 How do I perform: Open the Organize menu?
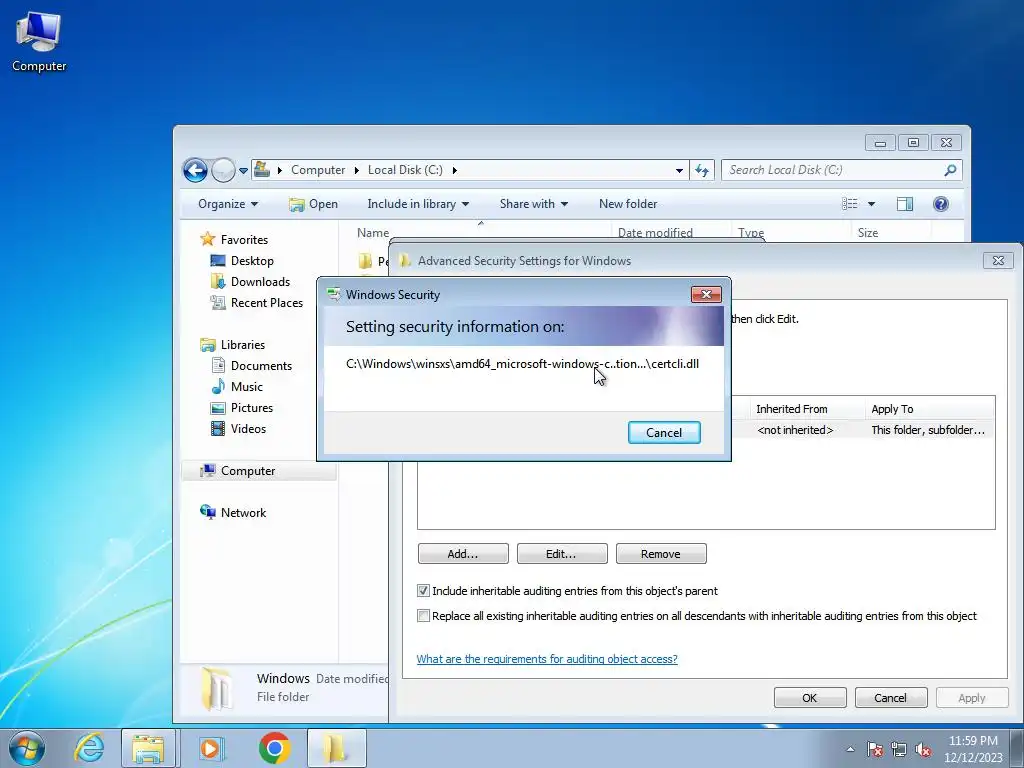click(228, 204)
